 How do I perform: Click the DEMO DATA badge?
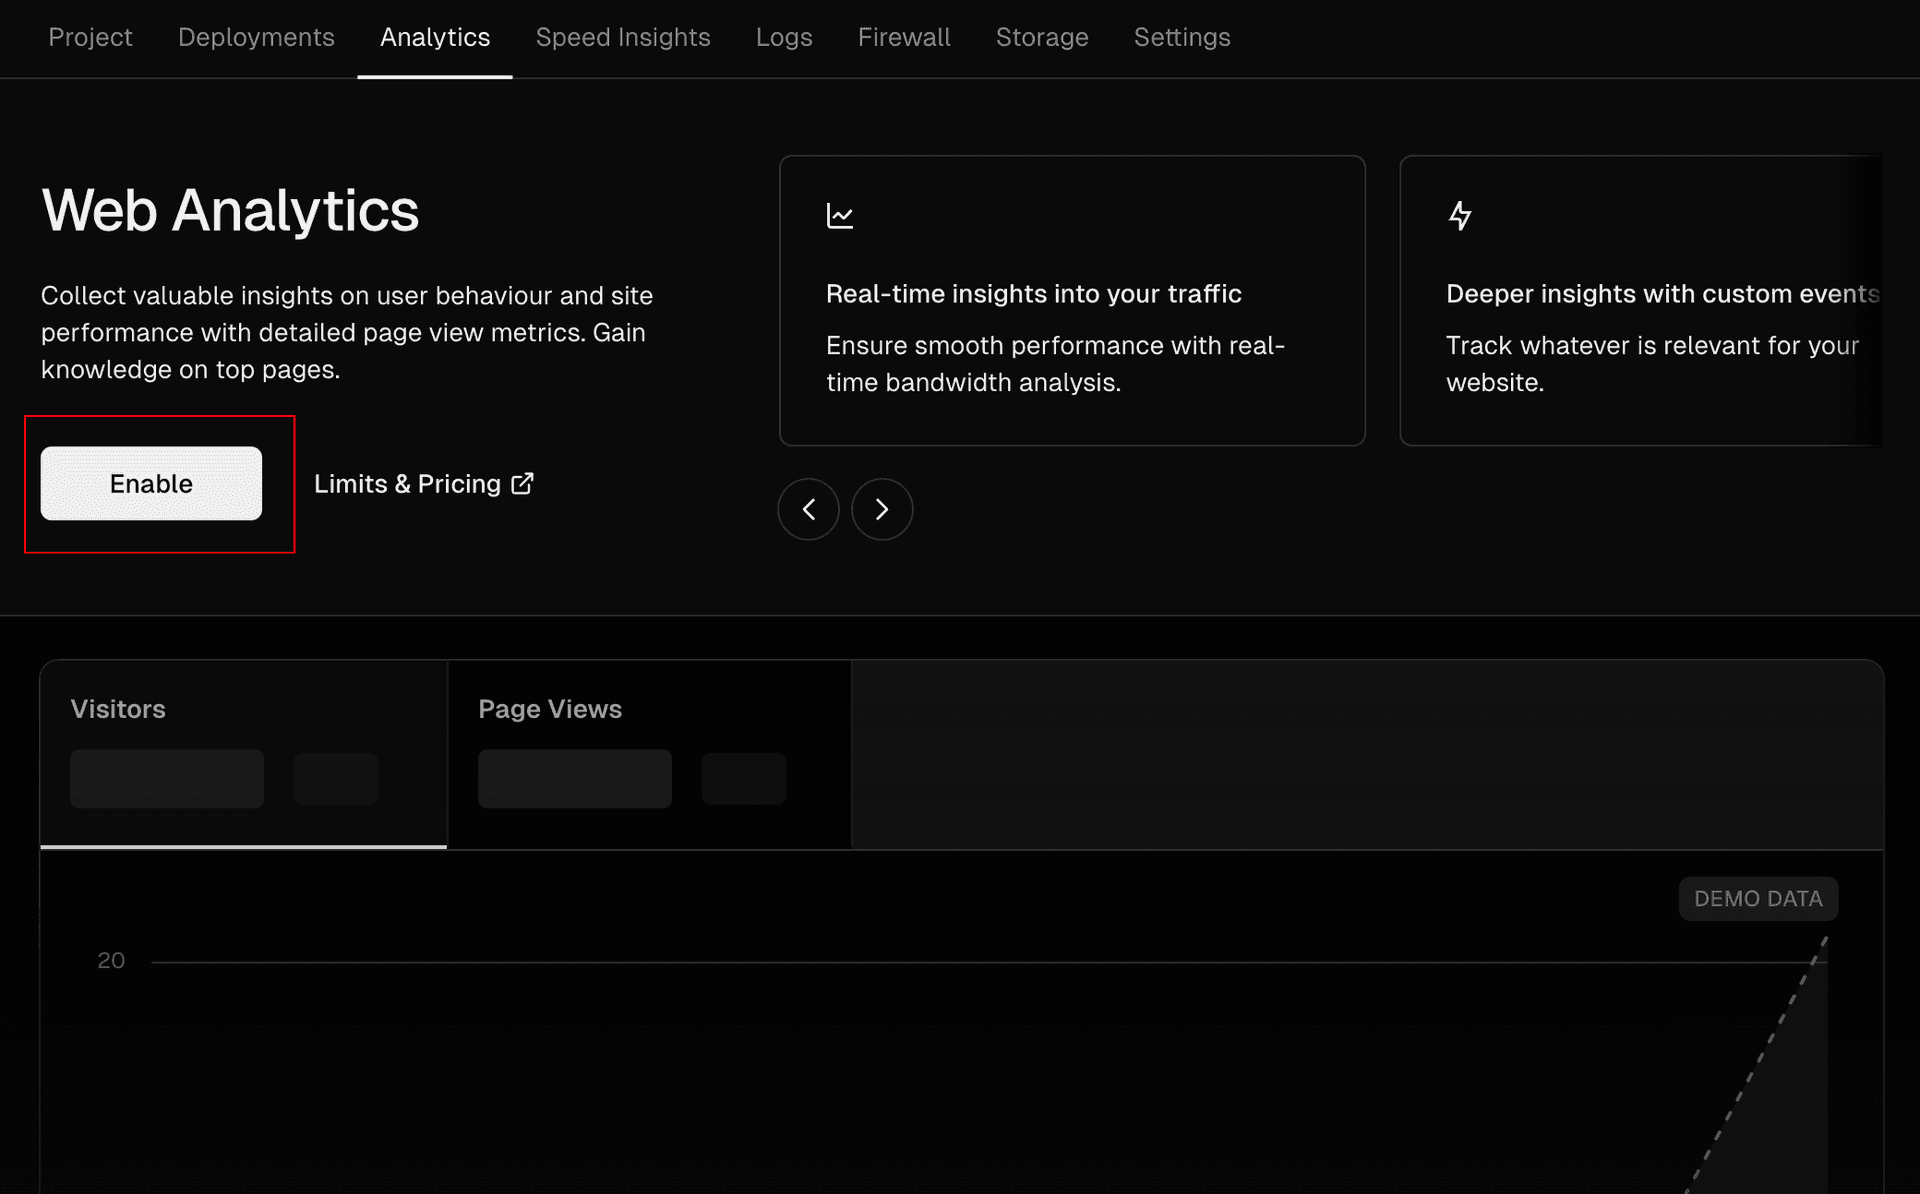[1758, 898]
